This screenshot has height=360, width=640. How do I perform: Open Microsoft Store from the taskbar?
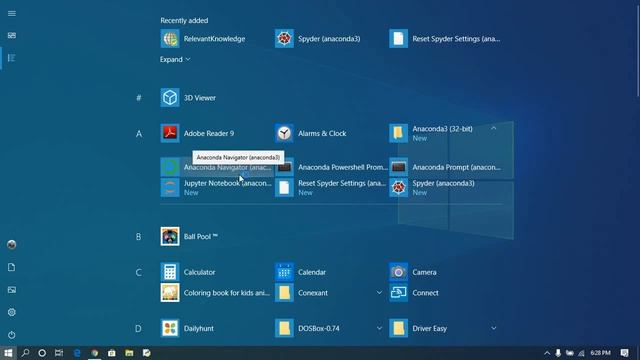(x=112, y=353)
